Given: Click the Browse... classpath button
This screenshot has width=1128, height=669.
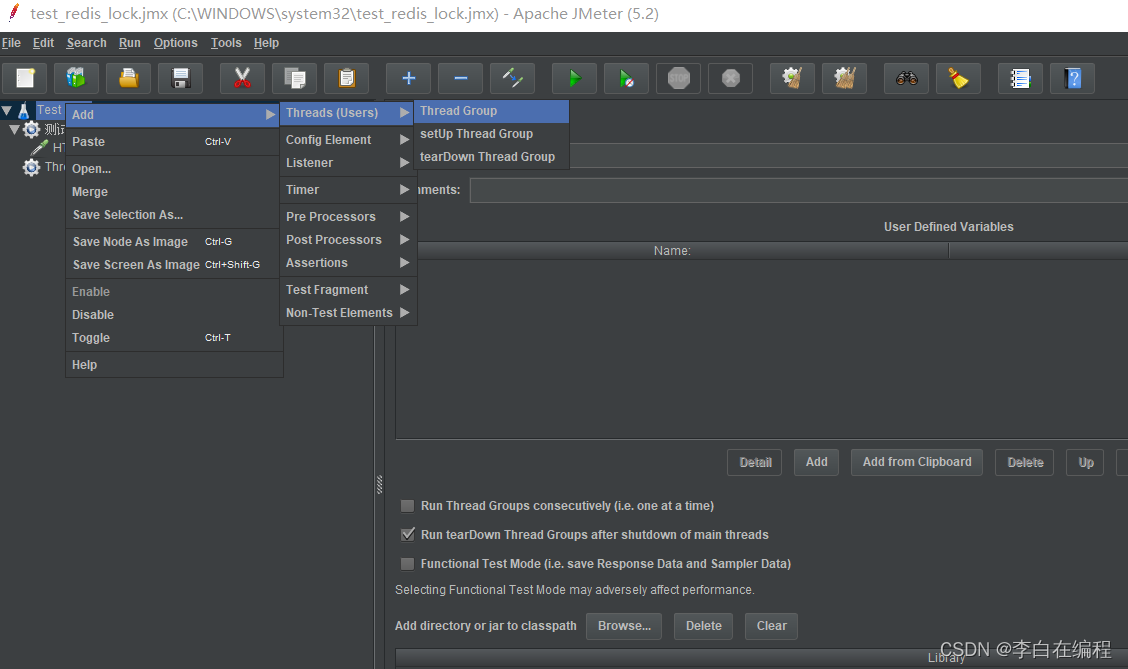Looking at the screenshot, I should pyautogui.click(x=624, y=626).
